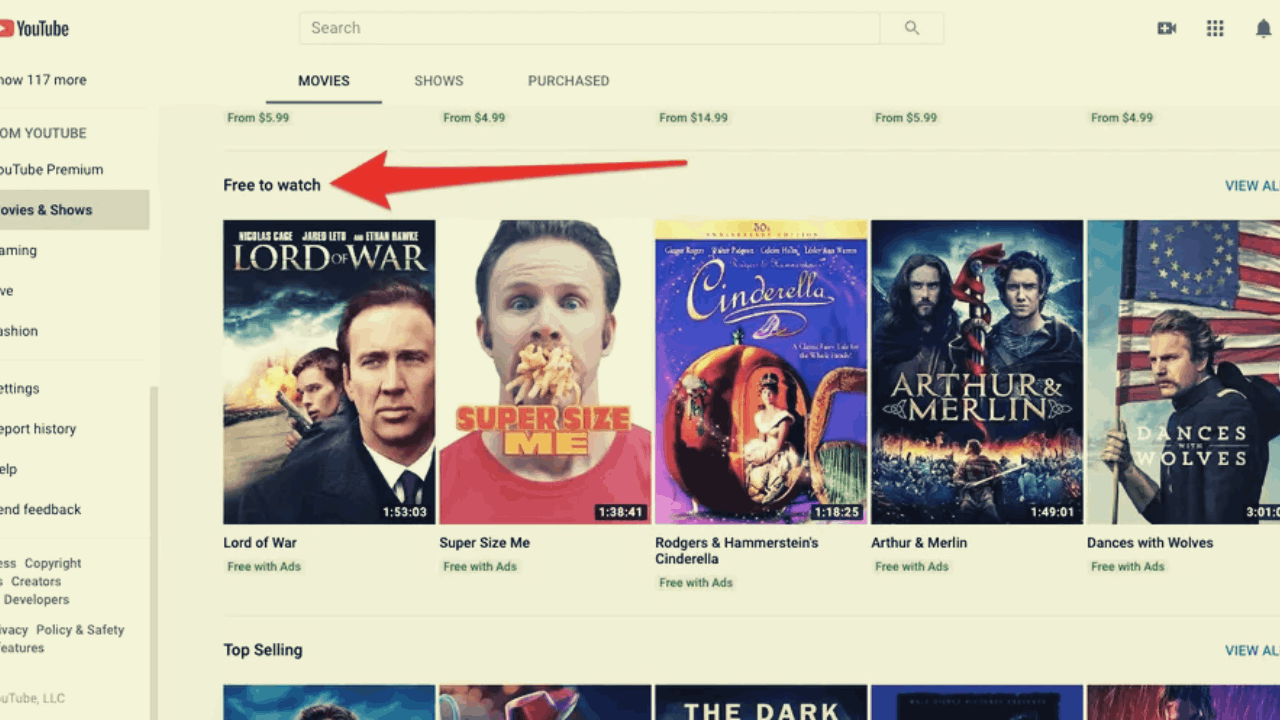Click View All for Free to watch

click(x=1252, y=186)
